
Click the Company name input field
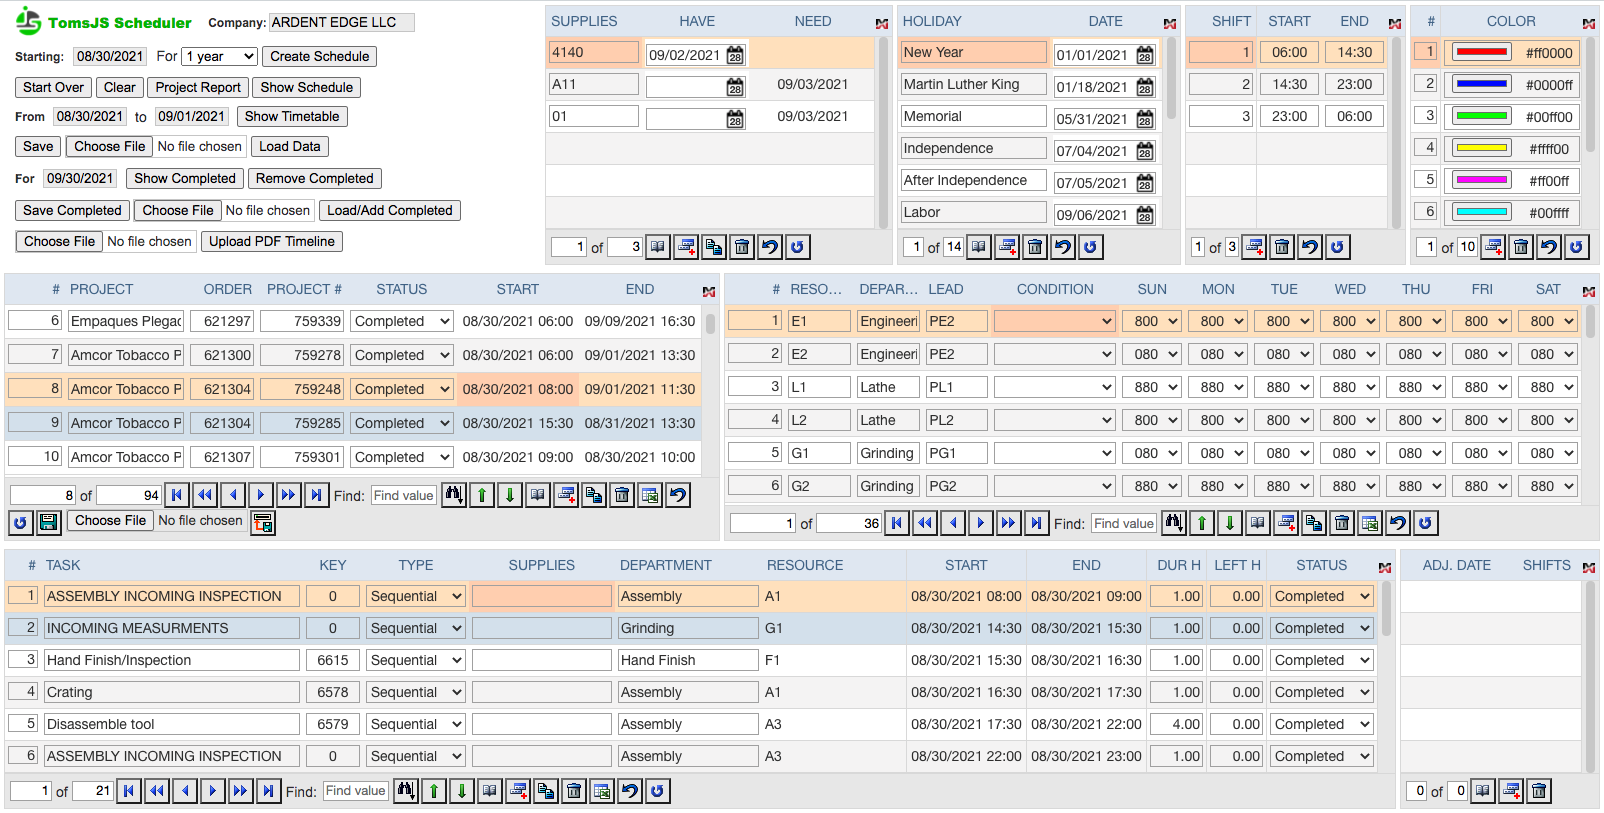click(341, 22)
